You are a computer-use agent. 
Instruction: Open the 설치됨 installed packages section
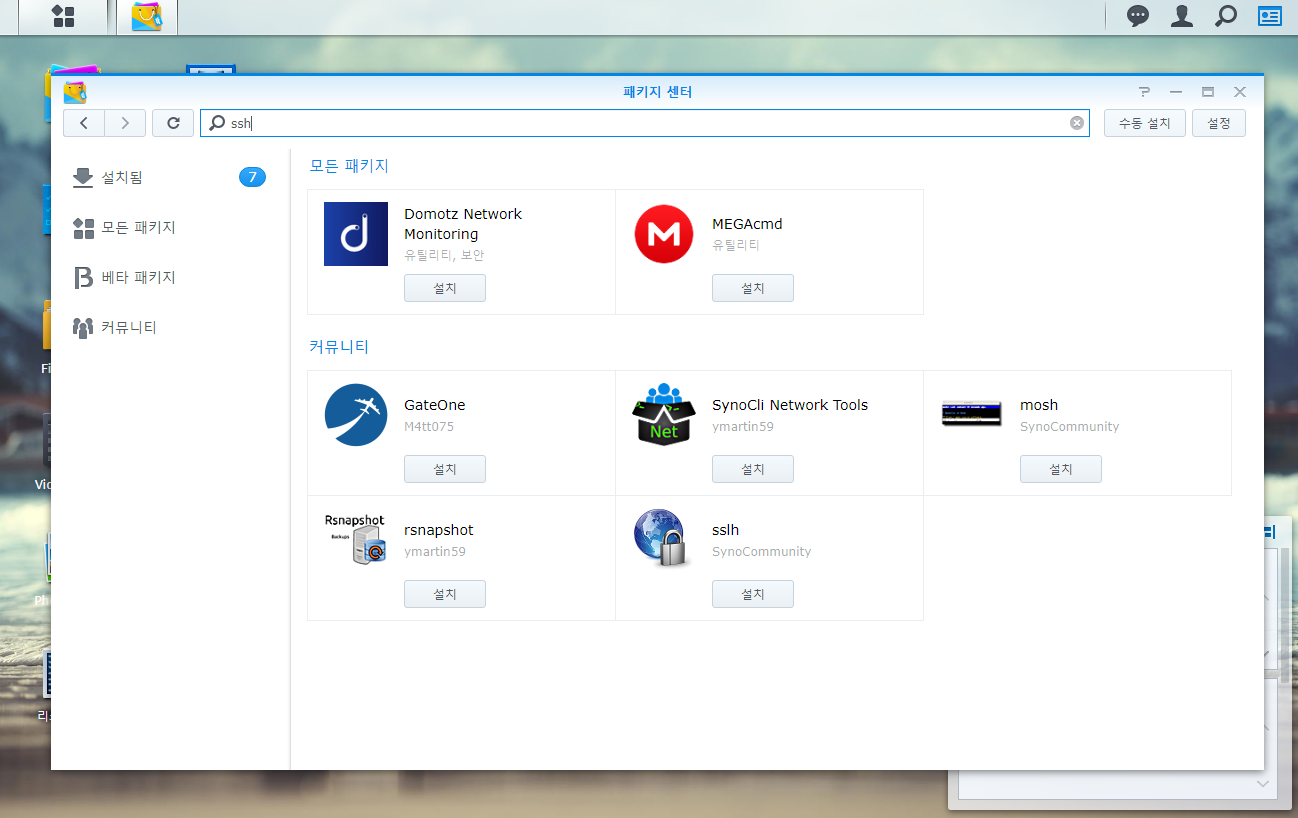(170, 177)
